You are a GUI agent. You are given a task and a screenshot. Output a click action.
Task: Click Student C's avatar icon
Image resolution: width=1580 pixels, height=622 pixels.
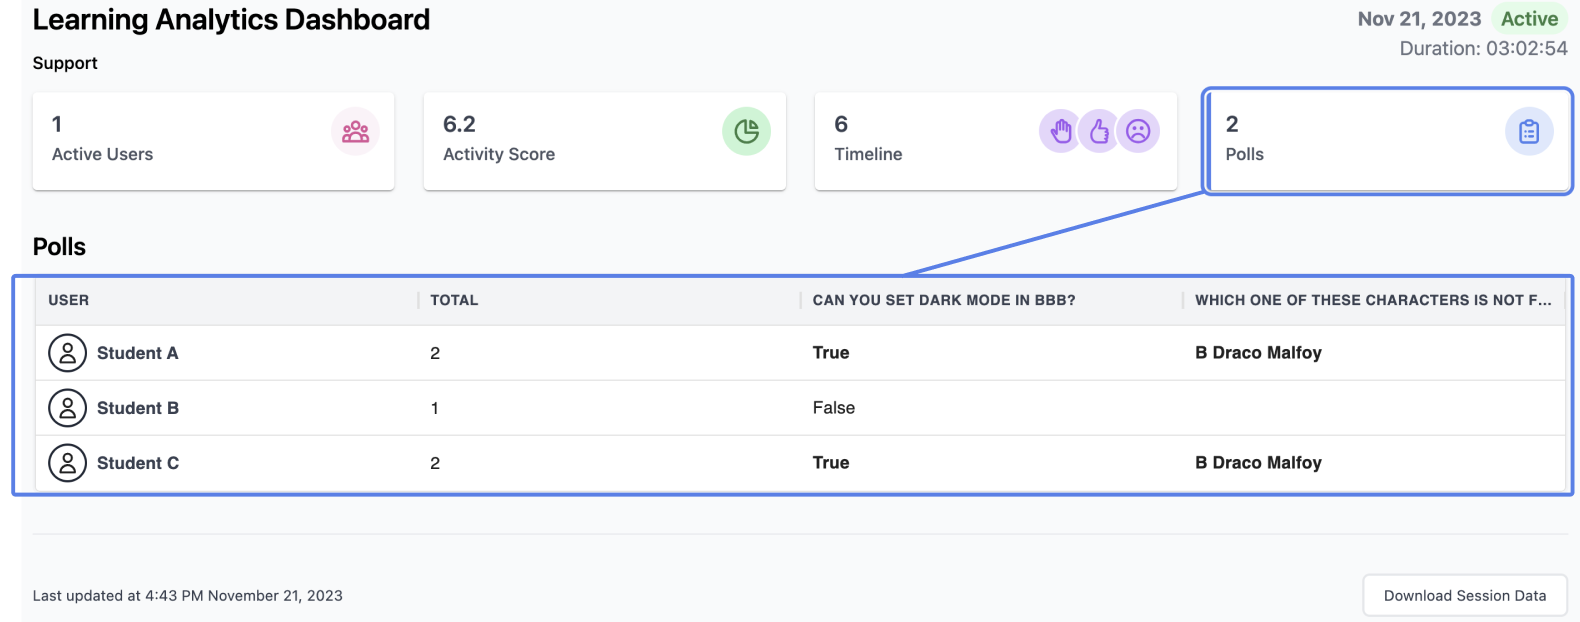(67, 463)
